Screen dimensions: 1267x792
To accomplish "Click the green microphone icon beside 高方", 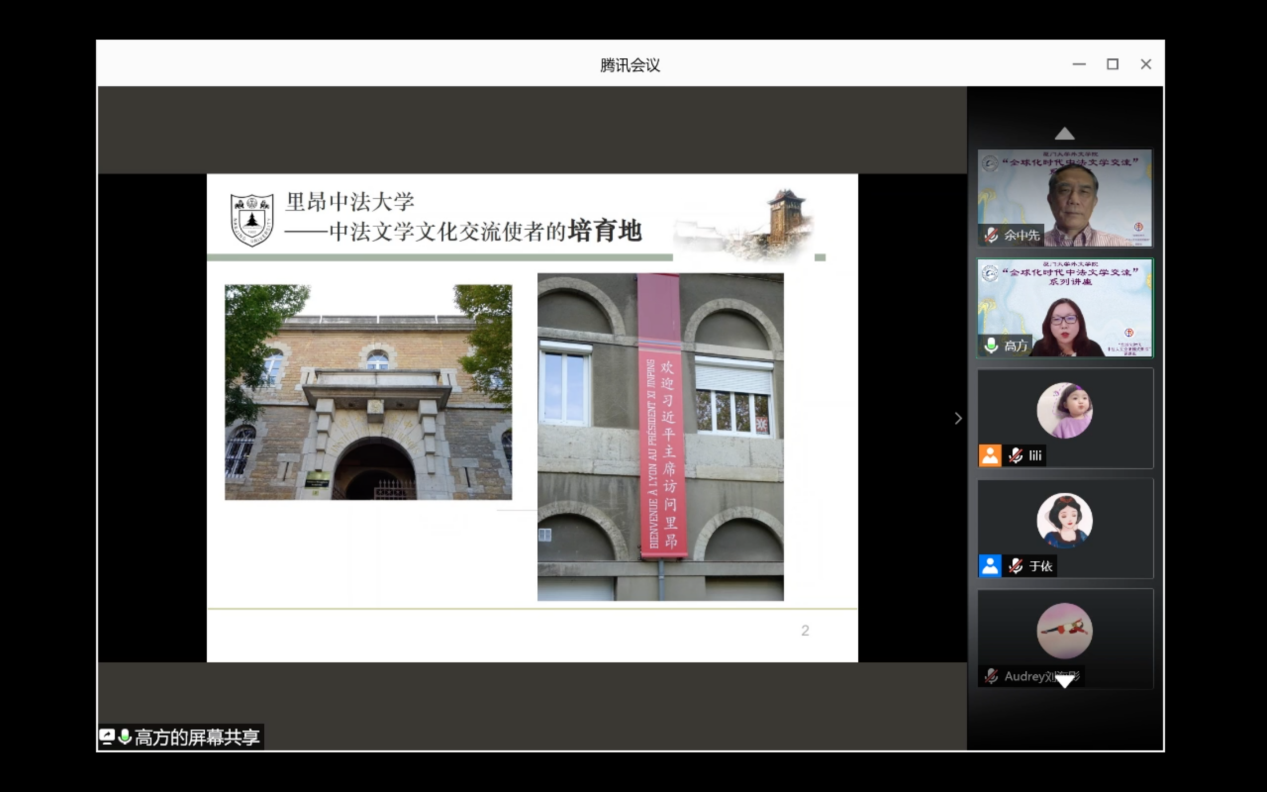I will pos(991,345).
